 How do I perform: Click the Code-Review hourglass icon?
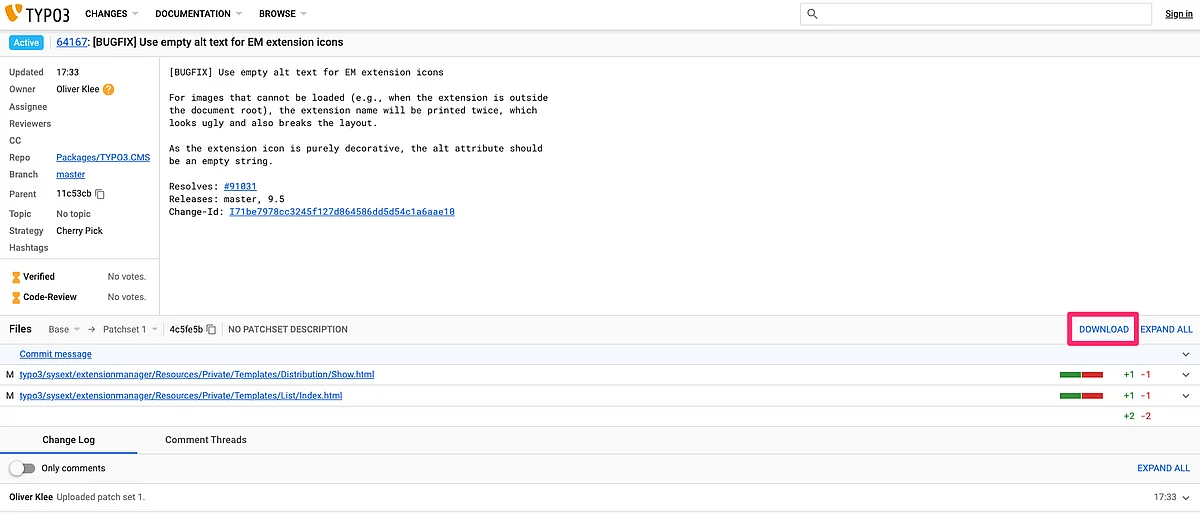(x=15, y=297)
